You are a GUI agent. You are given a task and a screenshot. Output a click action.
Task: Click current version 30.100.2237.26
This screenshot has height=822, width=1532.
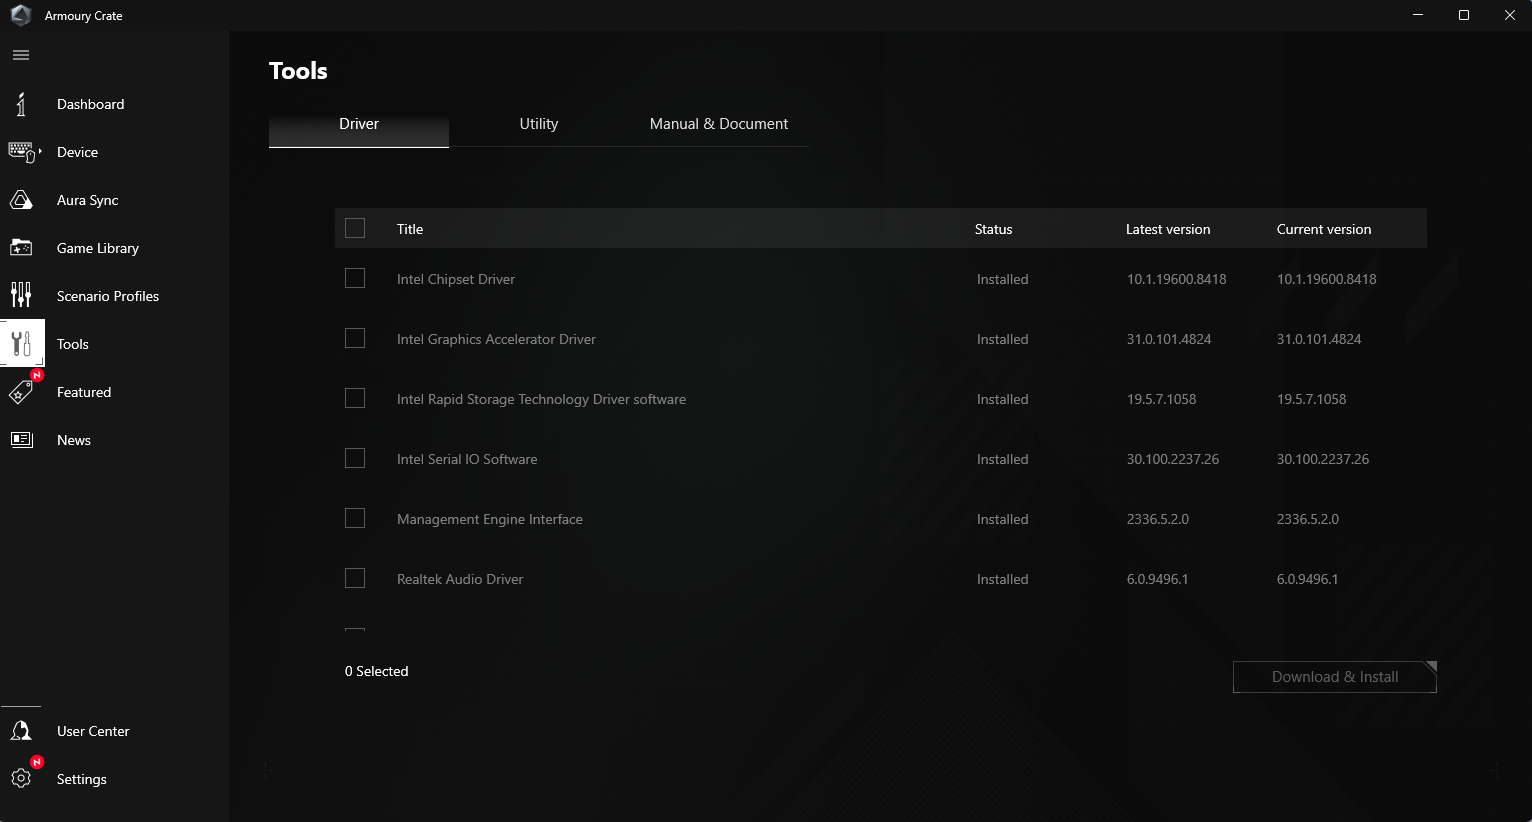click(x=1323, y=459)
